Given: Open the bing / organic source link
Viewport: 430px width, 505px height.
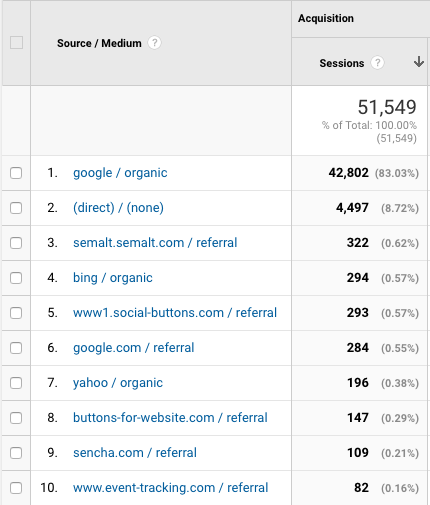Looking at the screenshot, I should 113,278.
